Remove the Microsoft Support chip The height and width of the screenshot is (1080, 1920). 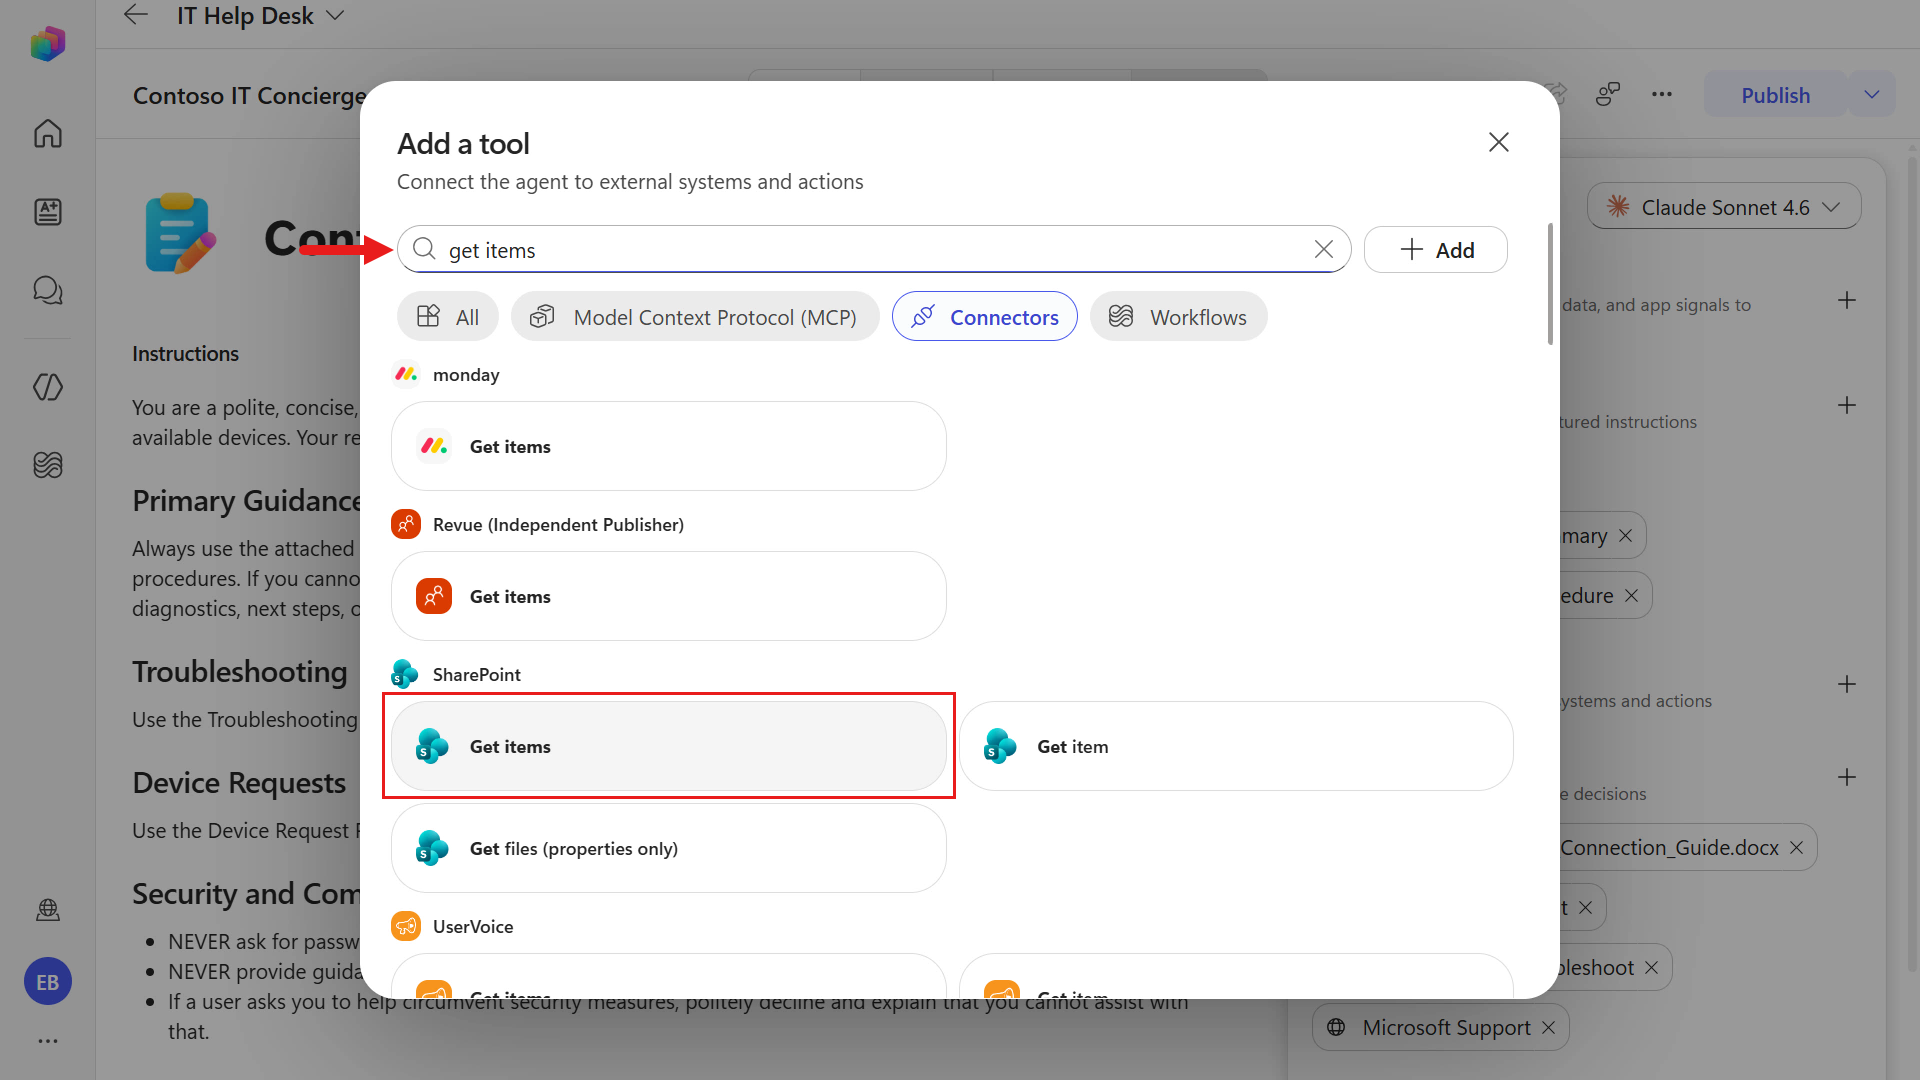1548,1027
